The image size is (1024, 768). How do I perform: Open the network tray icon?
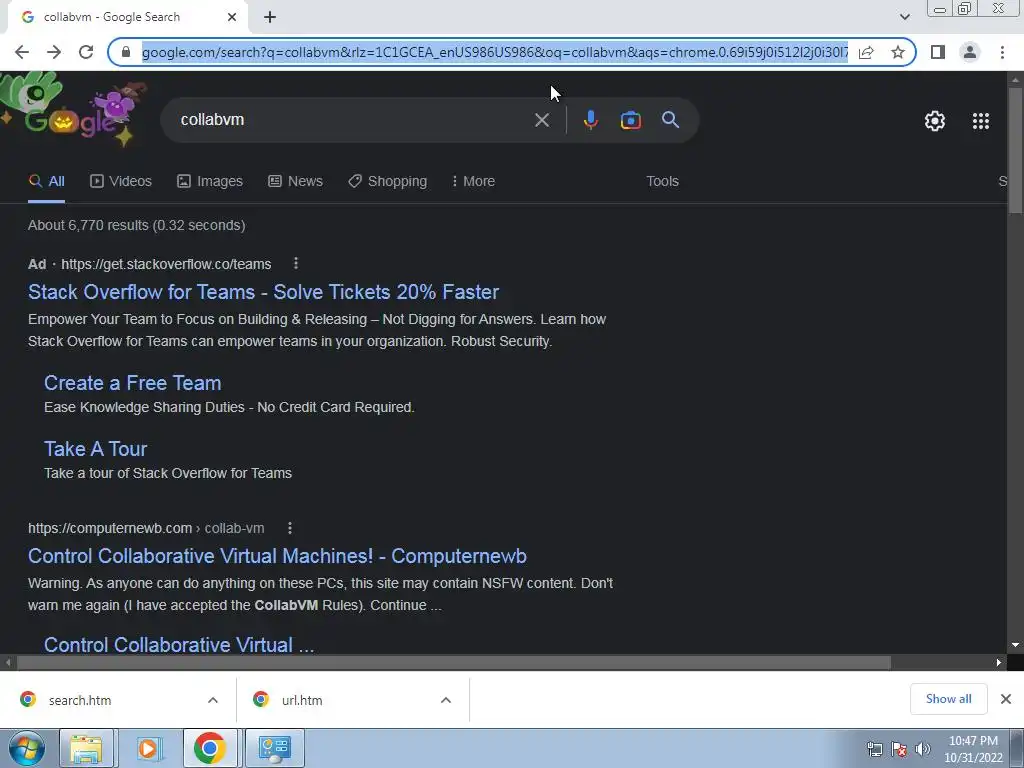874,749
